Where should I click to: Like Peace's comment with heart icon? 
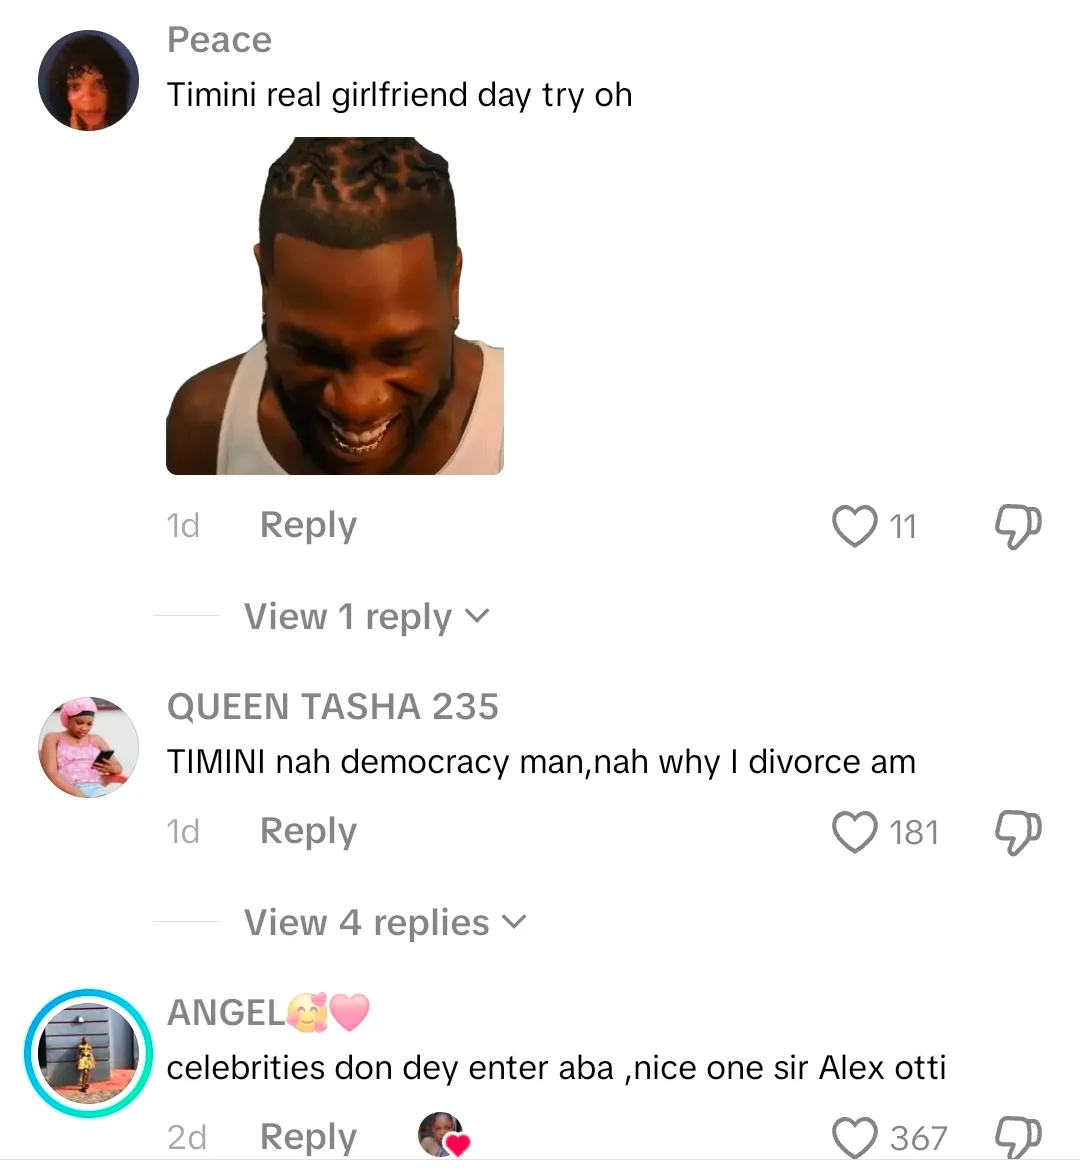point(854,525)
